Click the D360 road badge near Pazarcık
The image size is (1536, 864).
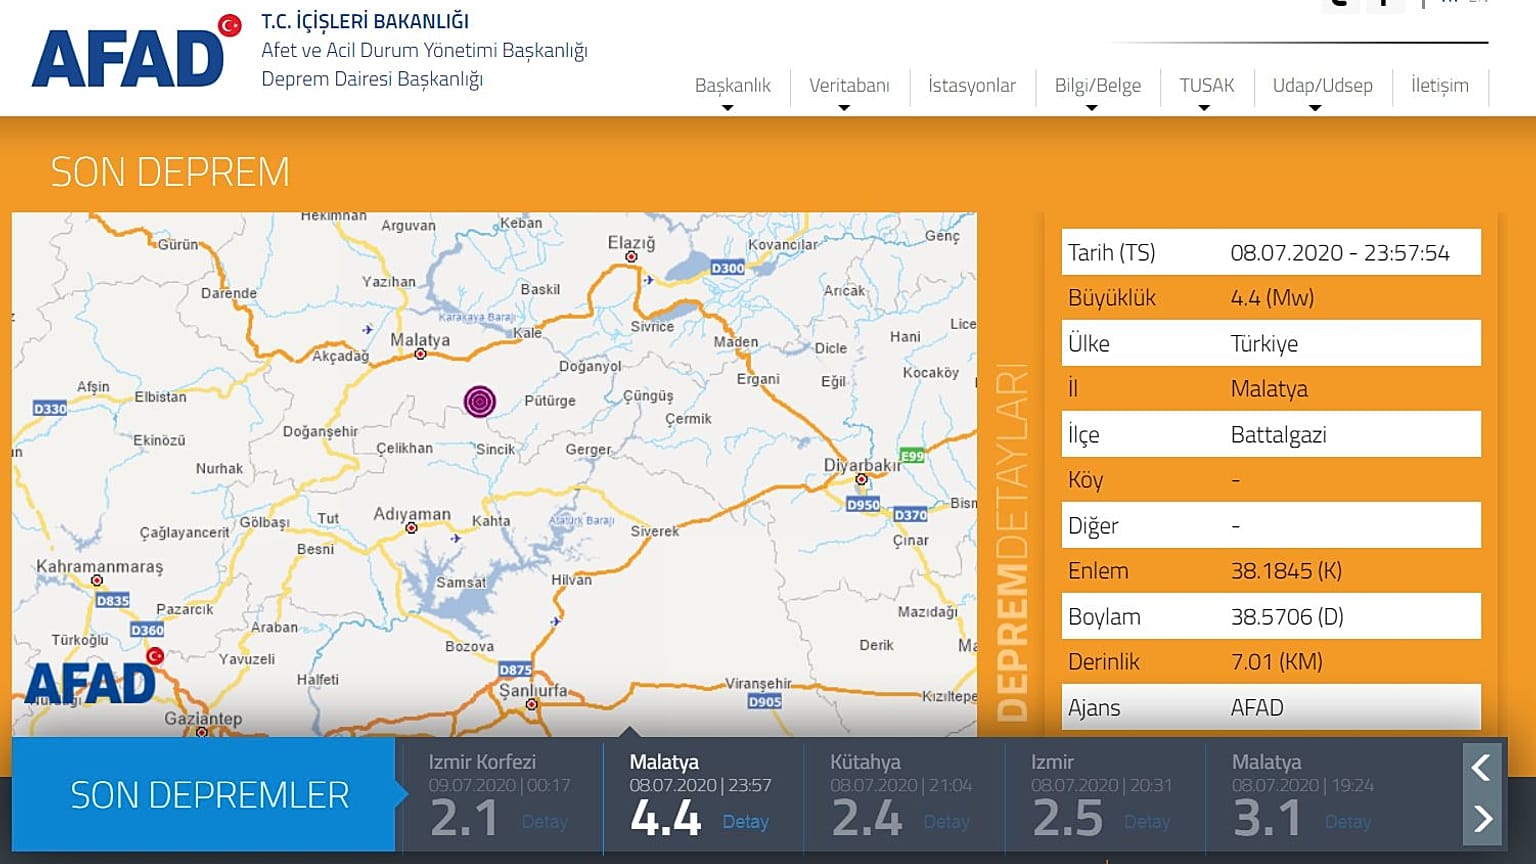point(147,630)
